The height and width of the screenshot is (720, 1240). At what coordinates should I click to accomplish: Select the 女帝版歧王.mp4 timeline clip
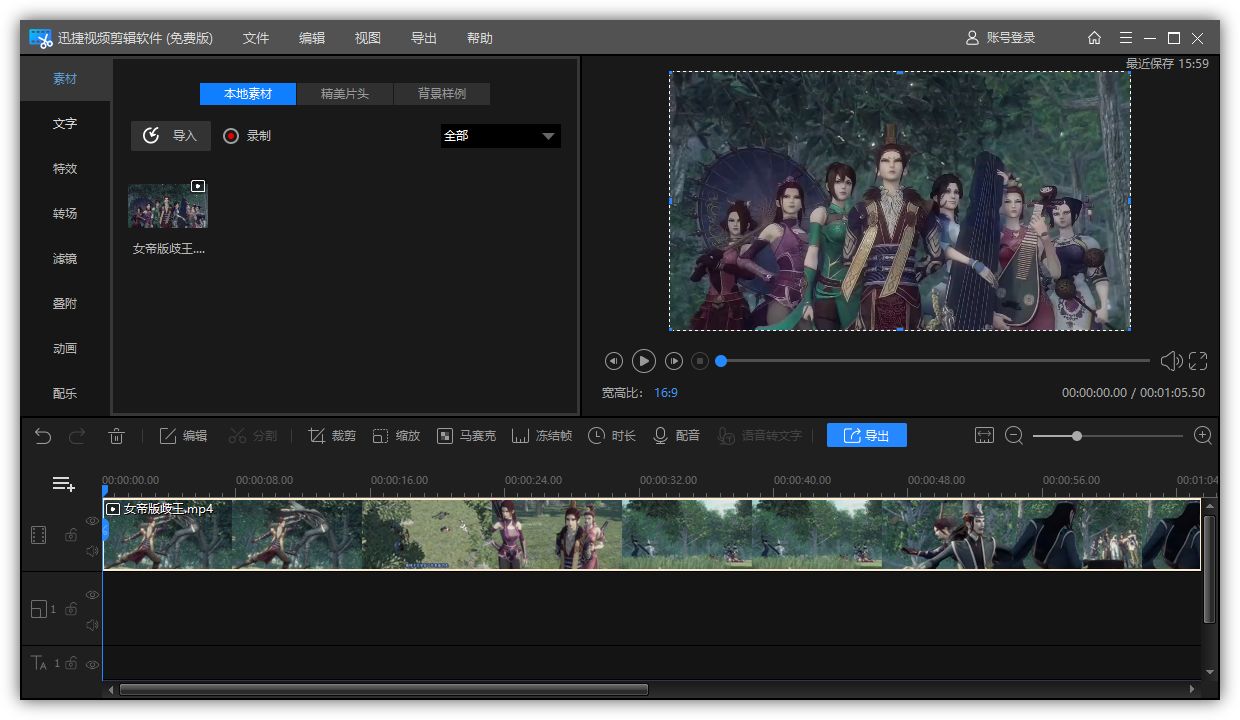[x=652, y=535]
